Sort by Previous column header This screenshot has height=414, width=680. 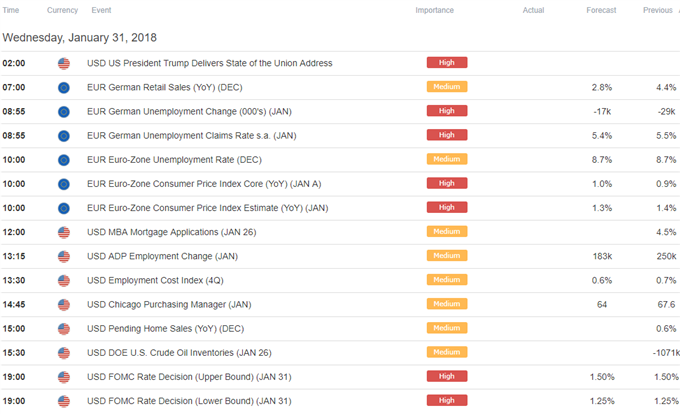657,10
